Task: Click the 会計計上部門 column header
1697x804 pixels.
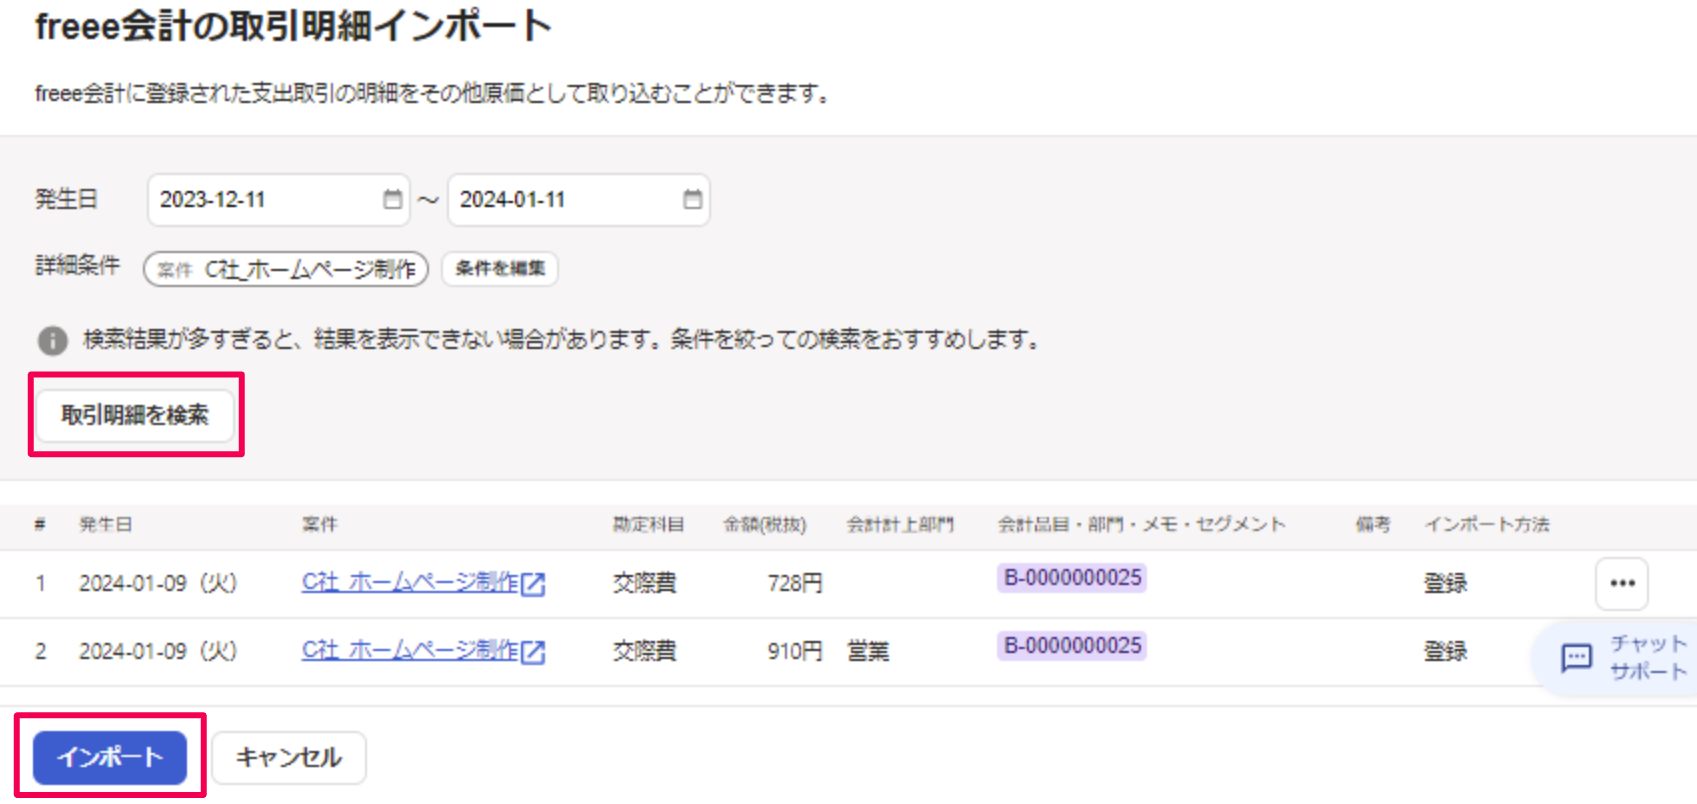Action: [x=900, y=524]
